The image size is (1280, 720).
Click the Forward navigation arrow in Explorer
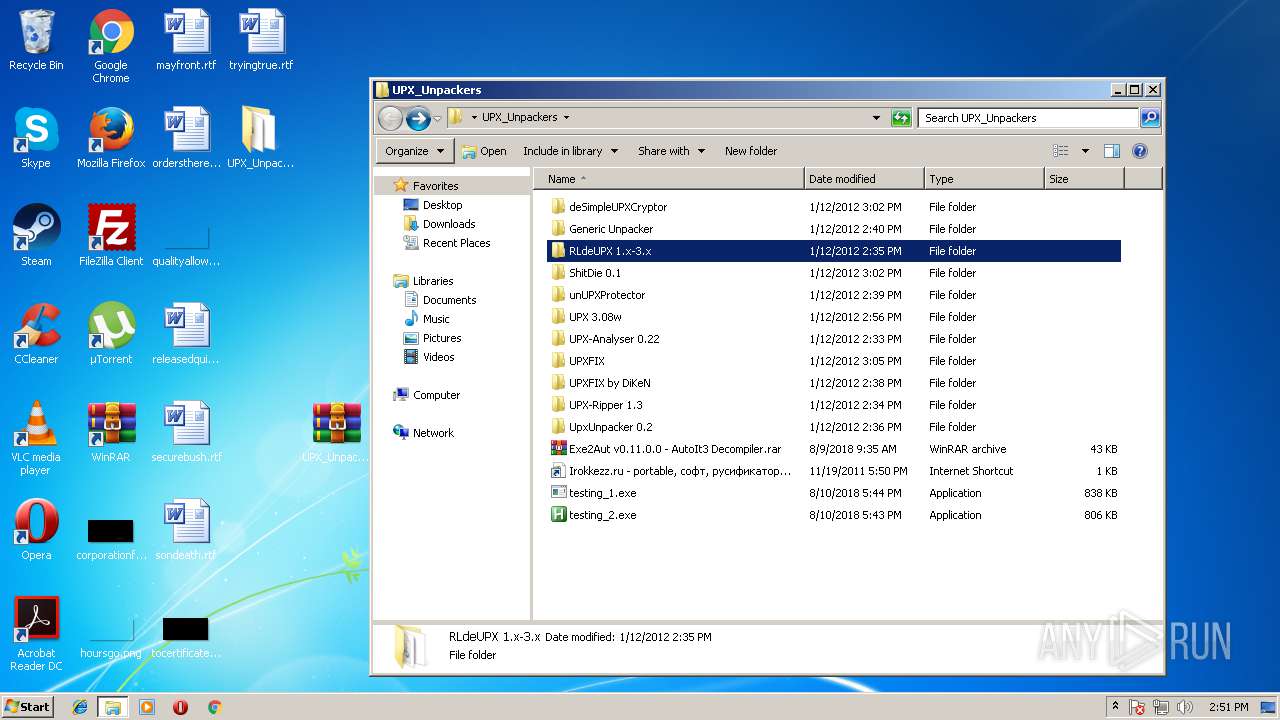tap(418, 118)
